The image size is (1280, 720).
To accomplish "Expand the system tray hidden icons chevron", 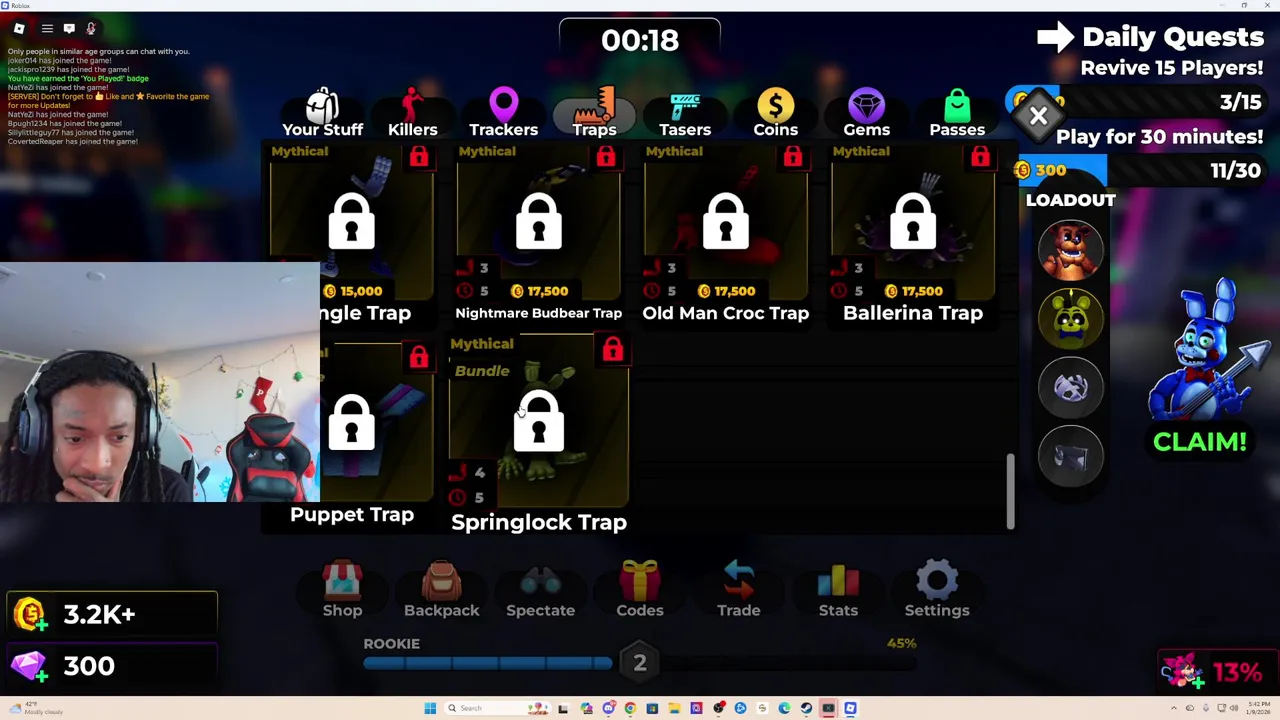I will pyautogui.click(x=1174, y=708).
